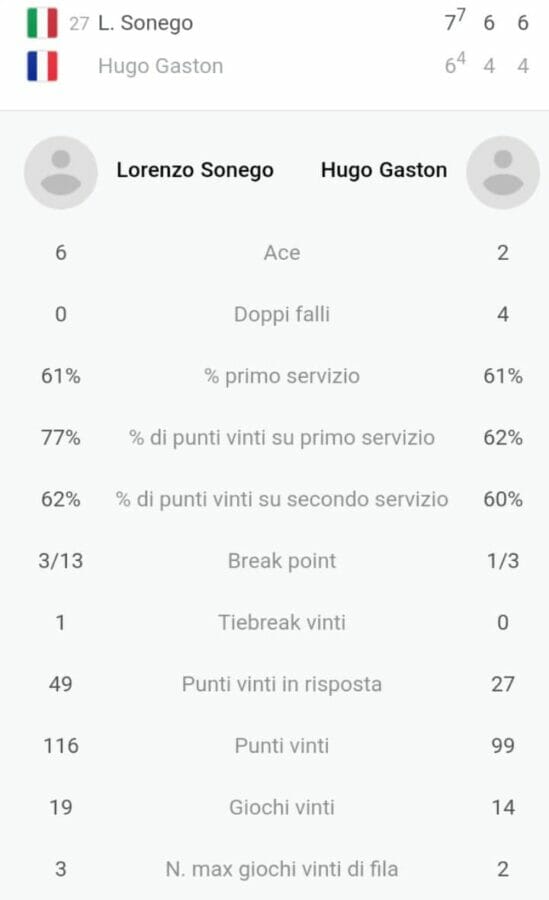Click Sonego's 116 Punti vinti value
Screen dimensions: 549x900
(x=61, y=746)
